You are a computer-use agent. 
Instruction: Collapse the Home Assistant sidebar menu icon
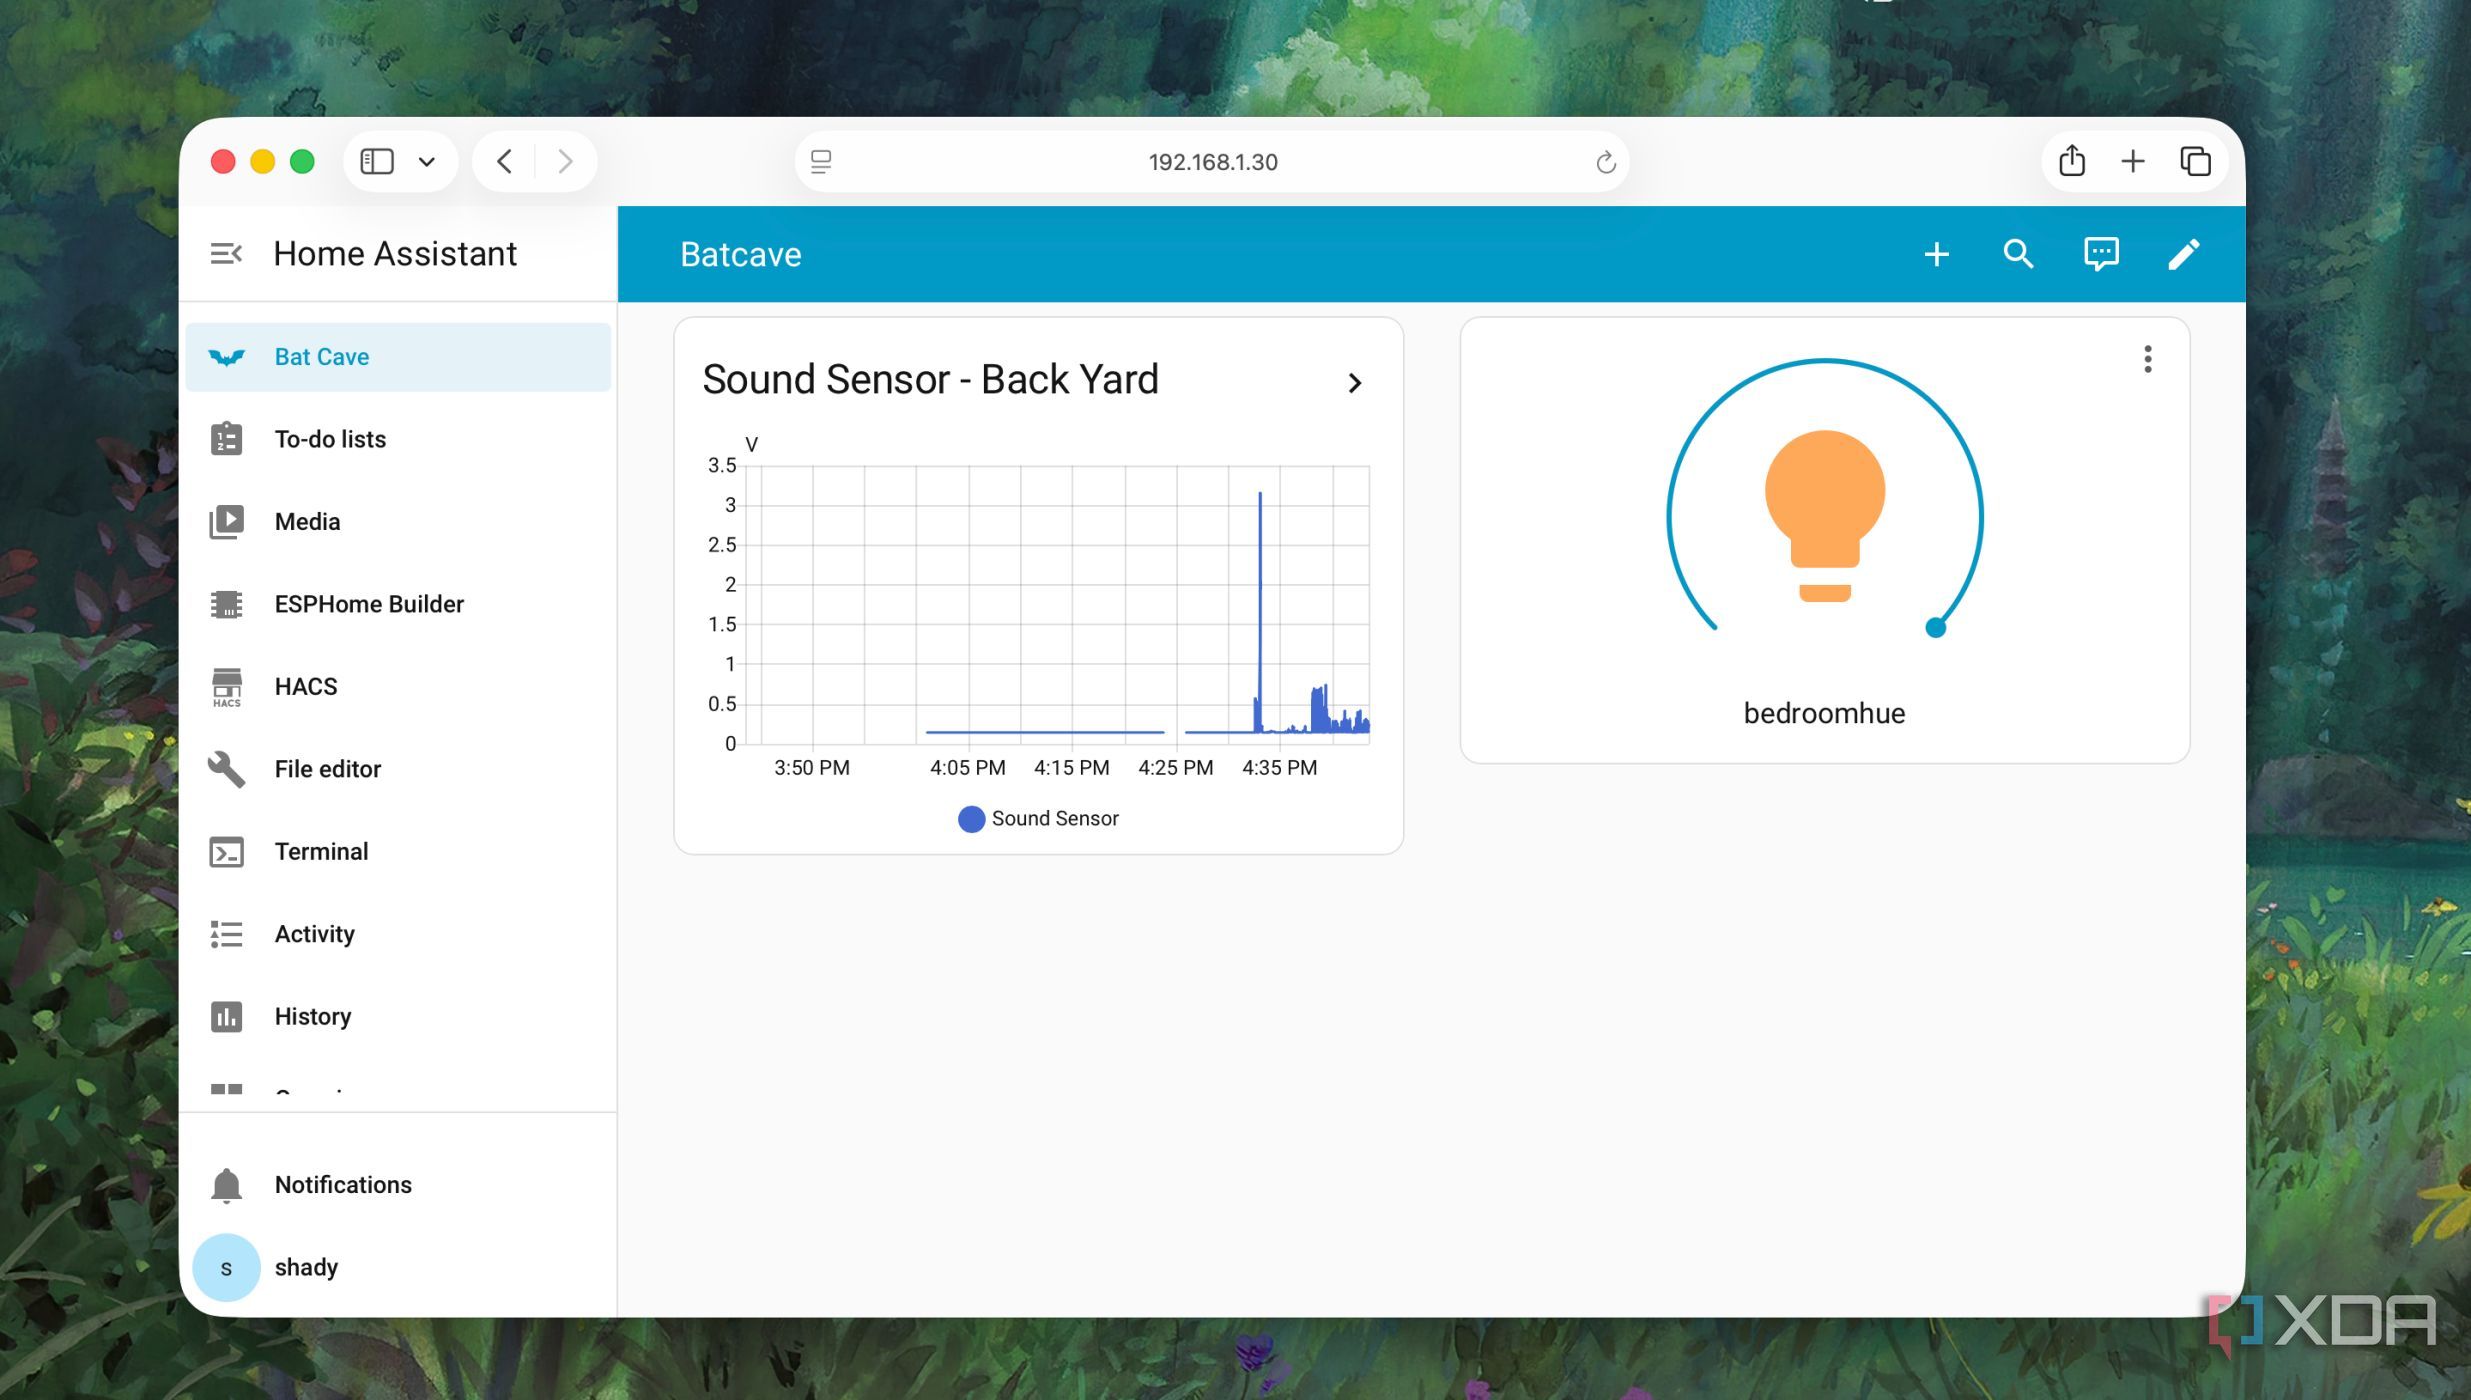(226, 254)
